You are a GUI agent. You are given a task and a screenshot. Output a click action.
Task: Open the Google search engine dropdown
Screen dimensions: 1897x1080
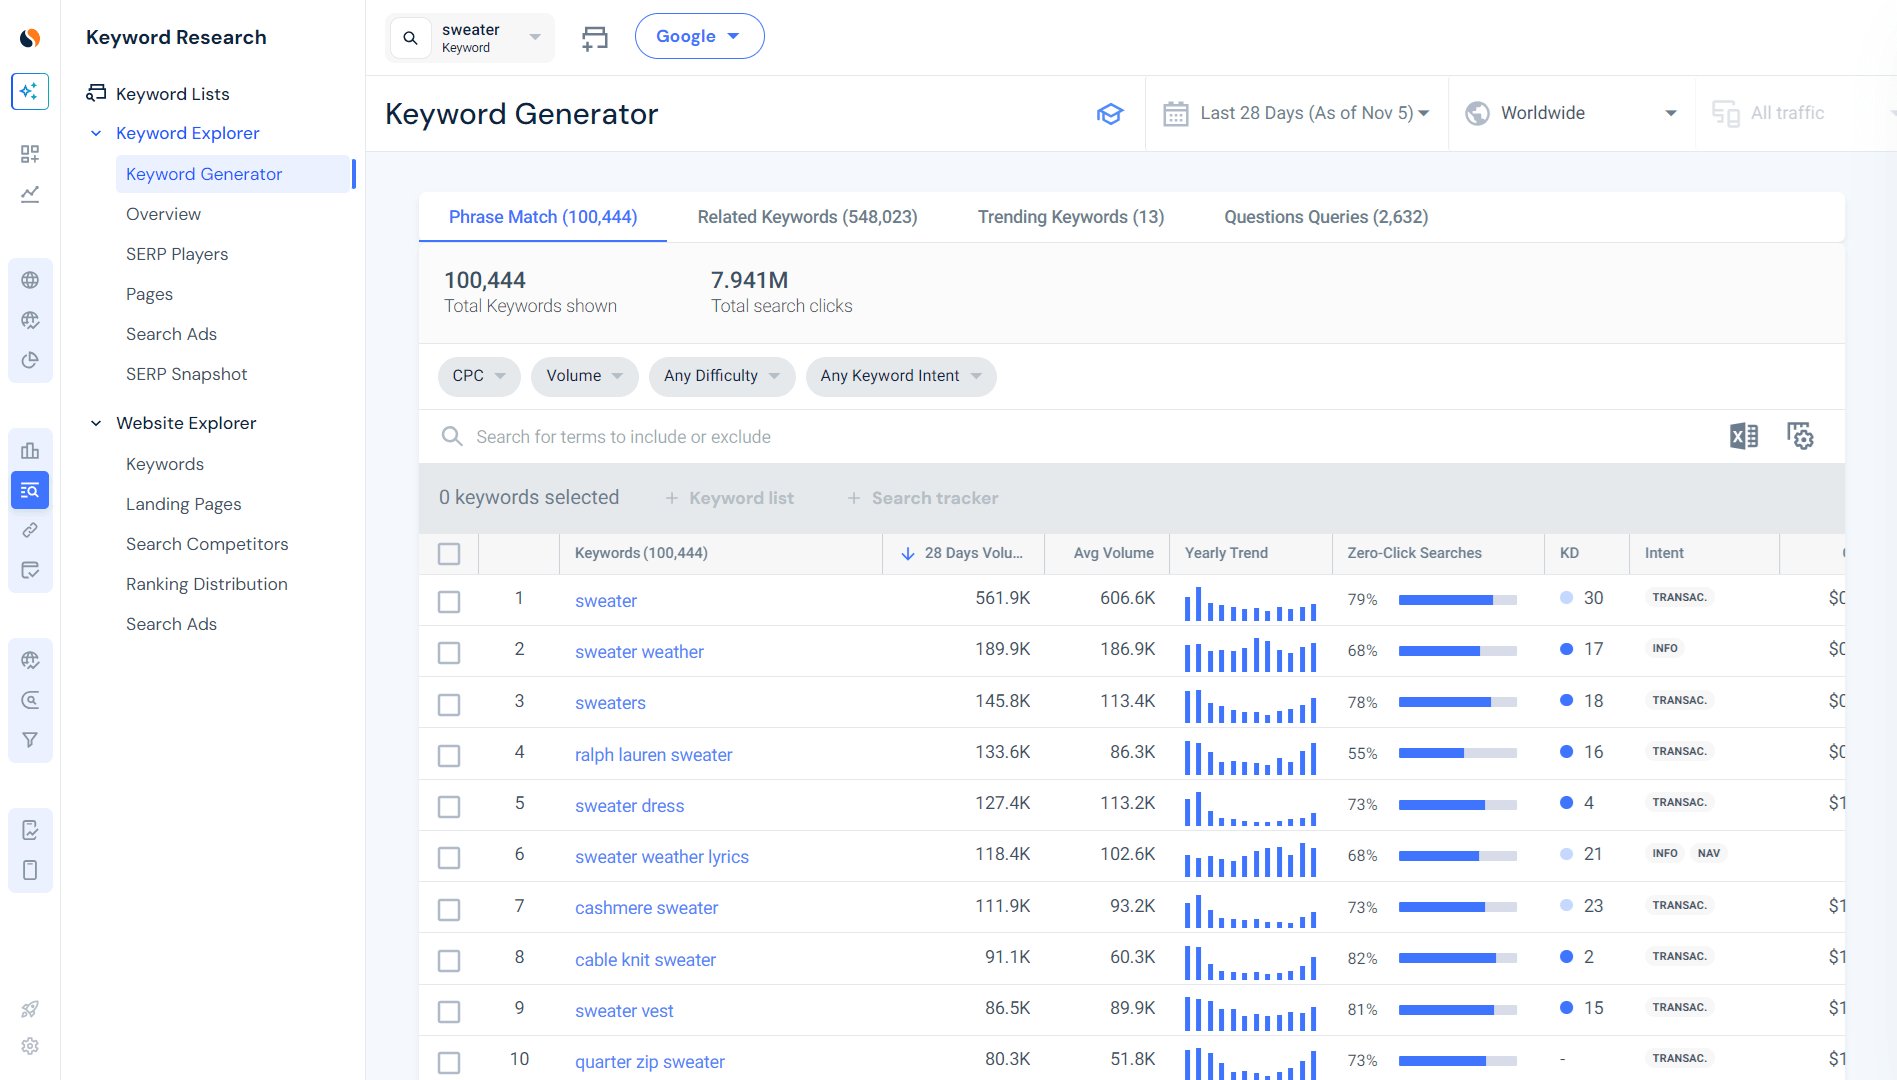tap(699, 37)
